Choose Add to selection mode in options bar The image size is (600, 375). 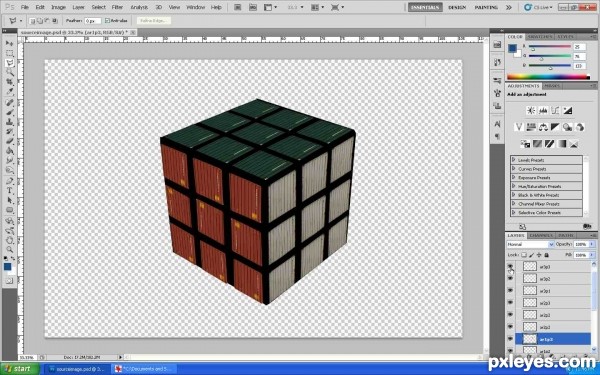click(40, 21)
